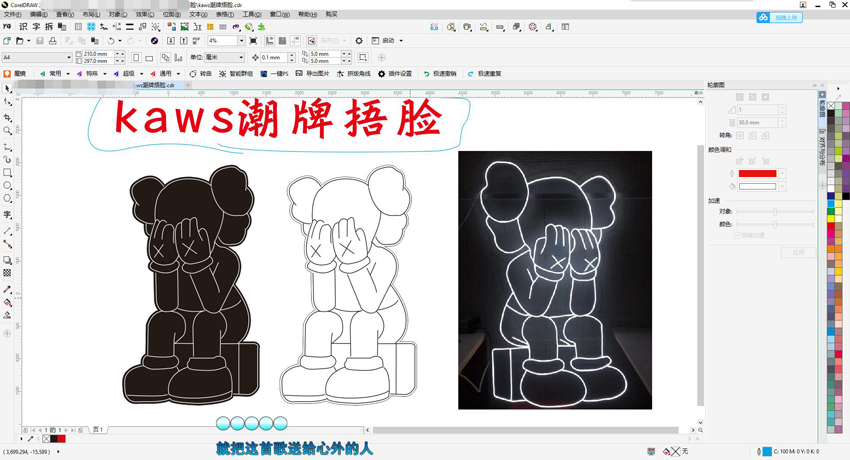The width and height of the screenshot is (850, 460).
Task: Select the Rectangle tool
Action: (7, 173)
